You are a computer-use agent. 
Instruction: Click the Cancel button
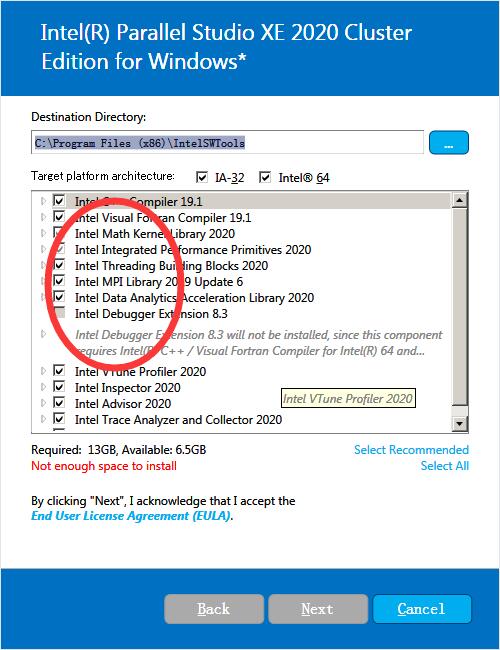pos(422,609)
